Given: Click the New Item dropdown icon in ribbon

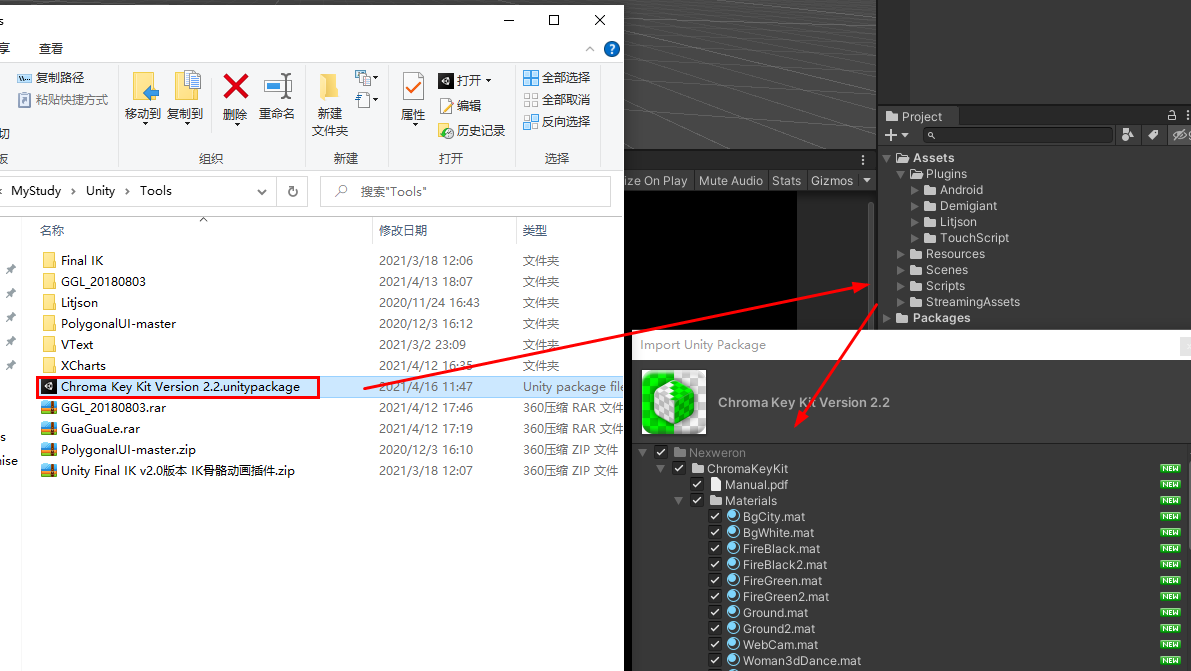Looking at the screenshot, I should [x=367, y=78].
